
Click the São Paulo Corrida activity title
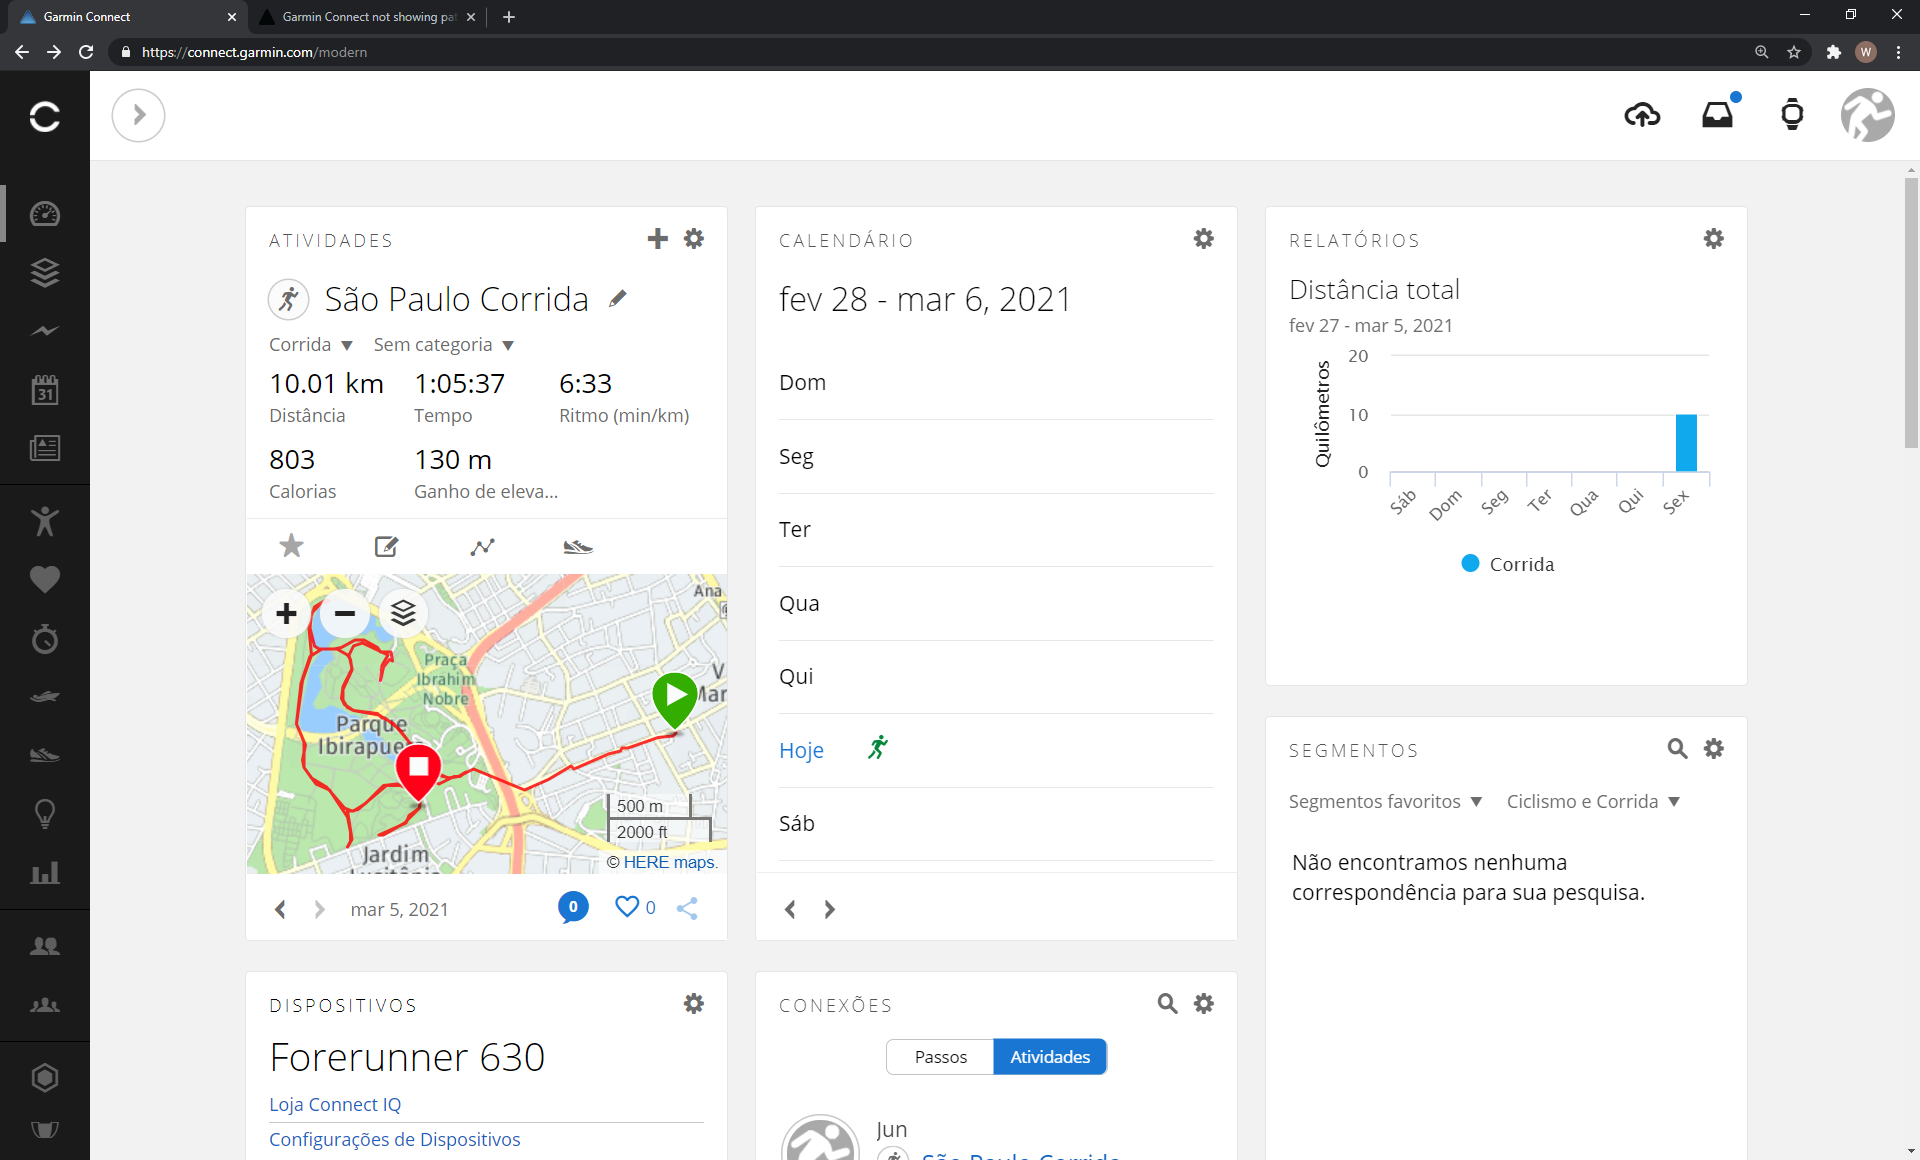coord(457,299)
